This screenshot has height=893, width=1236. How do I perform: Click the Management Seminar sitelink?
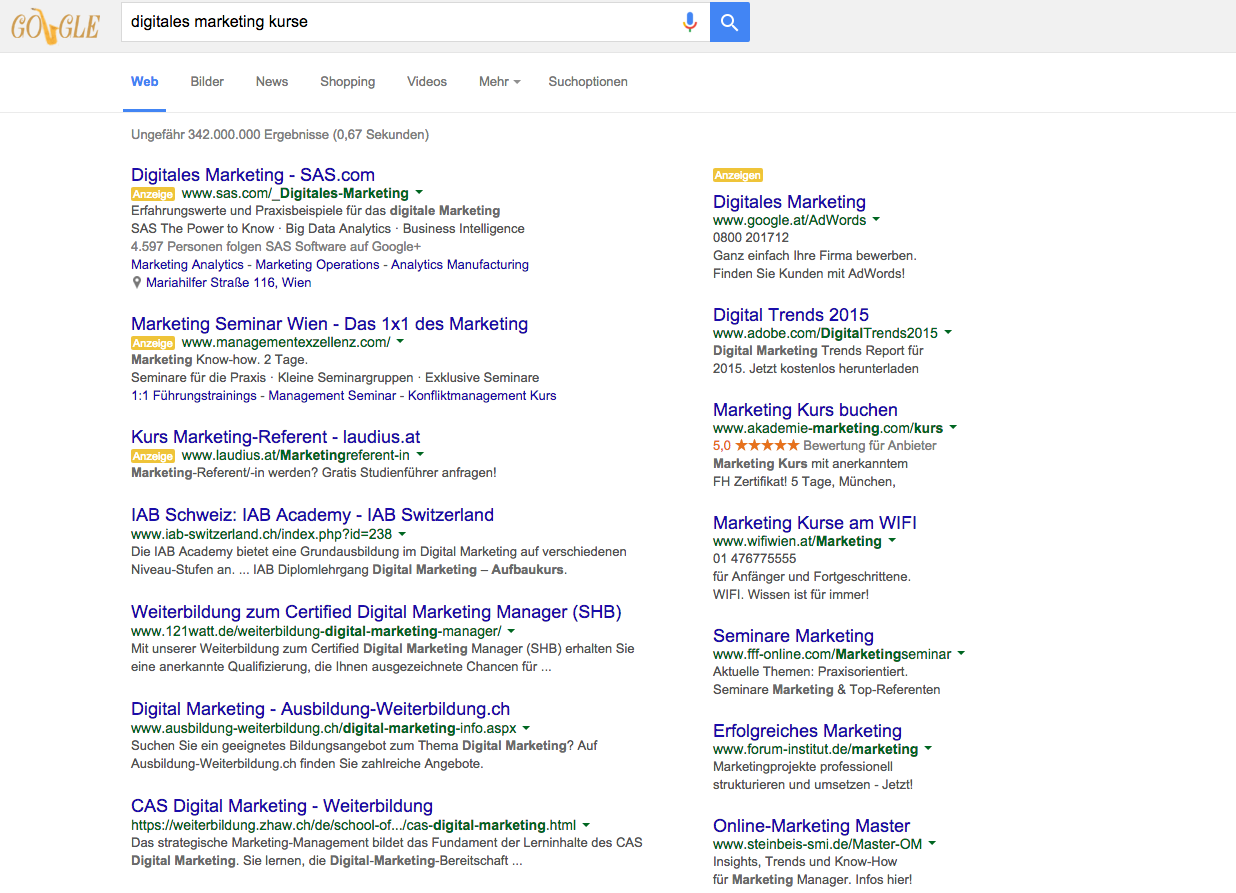coord(332,396)
